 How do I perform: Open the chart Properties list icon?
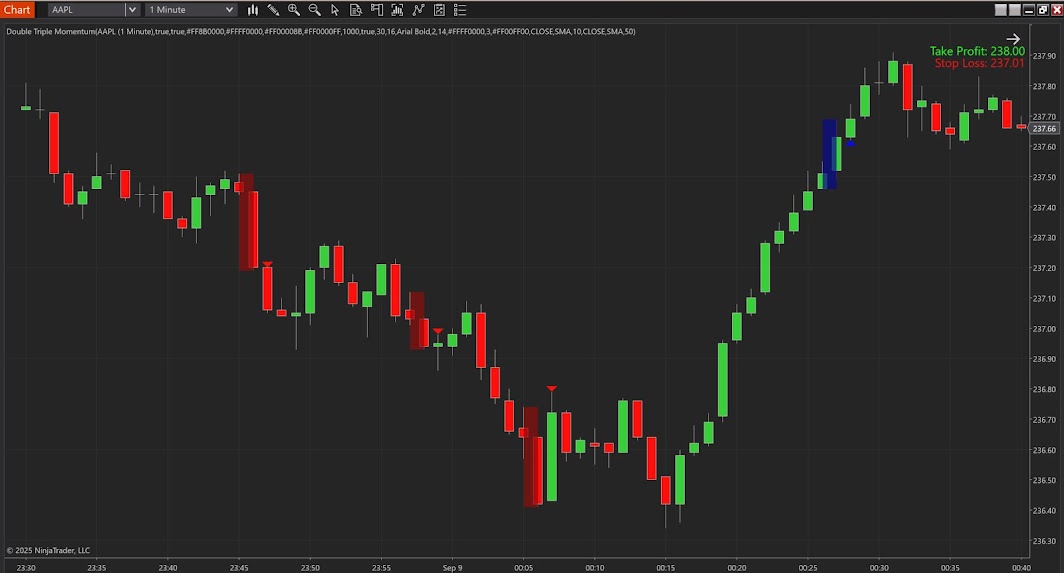(x=460, y=10)
